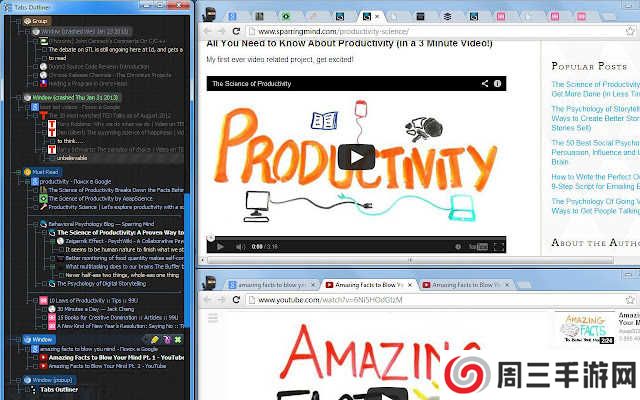Toggle fullscreen on the Productivity video

click(x=497, y=245)
